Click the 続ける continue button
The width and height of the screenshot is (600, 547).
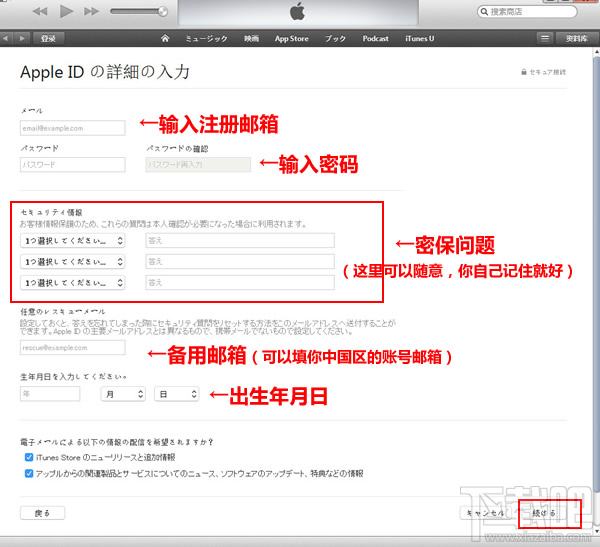point(544,513)
